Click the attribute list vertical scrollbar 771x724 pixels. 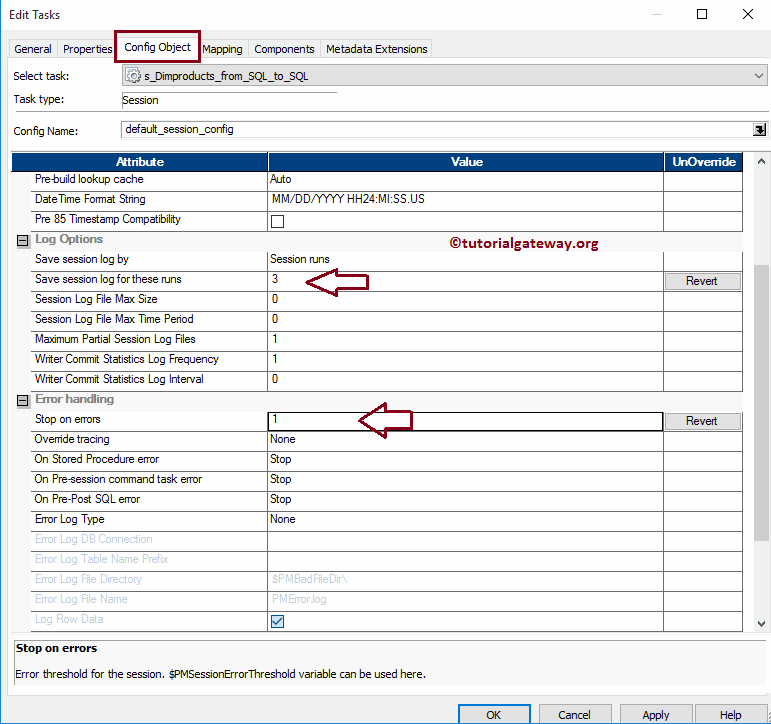point(760,400)
